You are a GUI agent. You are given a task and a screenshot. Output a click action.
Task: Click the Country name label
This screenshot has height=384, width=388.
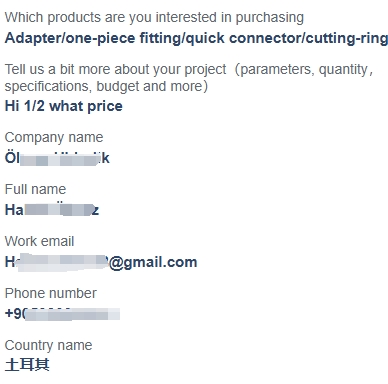coord(48,345)
